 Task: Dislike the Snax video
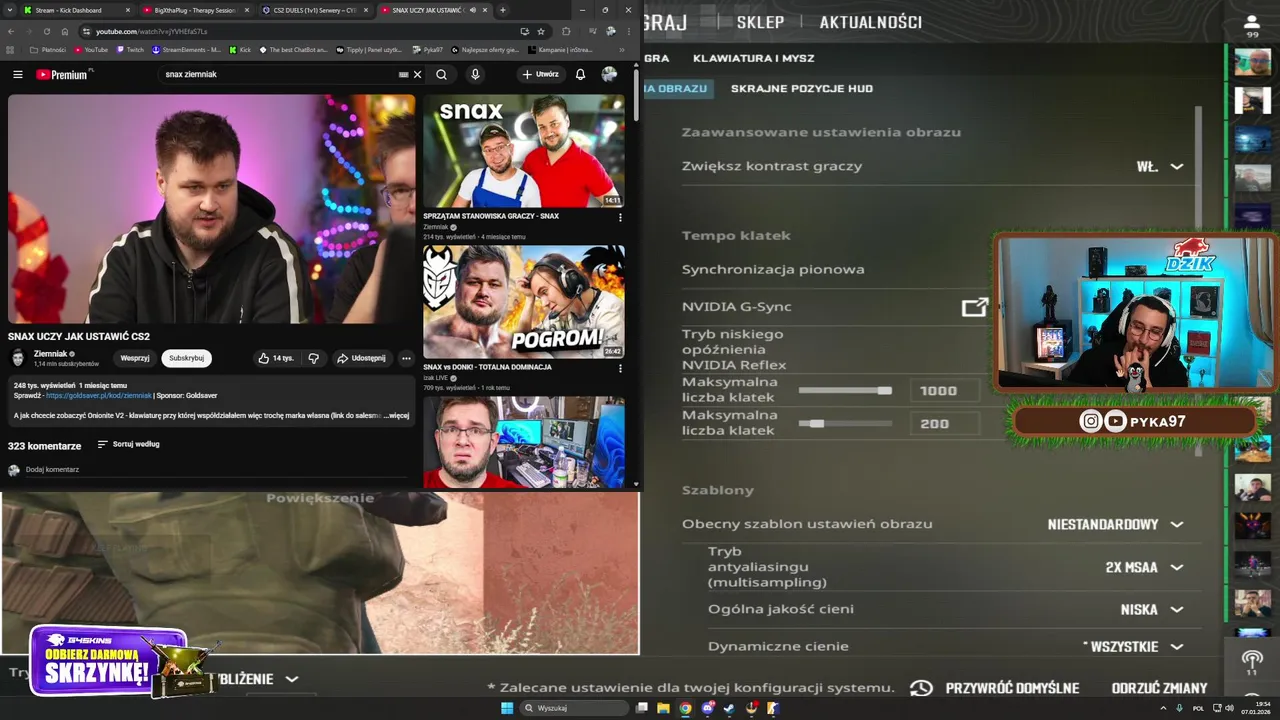point(313,358)
